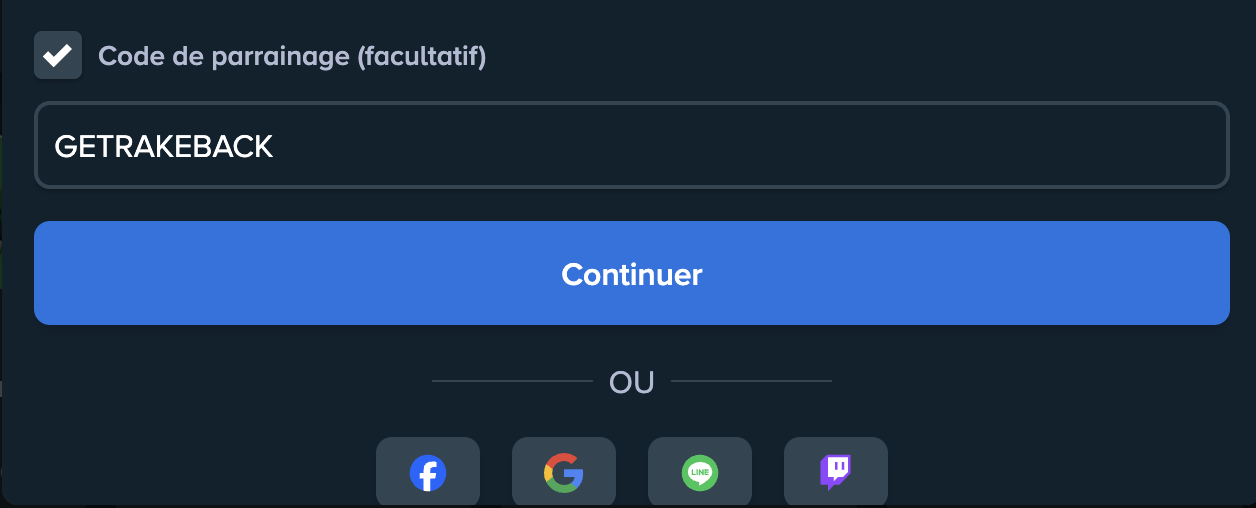
Task: Uncheck the Code de parrainage checkbox
Action: (58, 55)
